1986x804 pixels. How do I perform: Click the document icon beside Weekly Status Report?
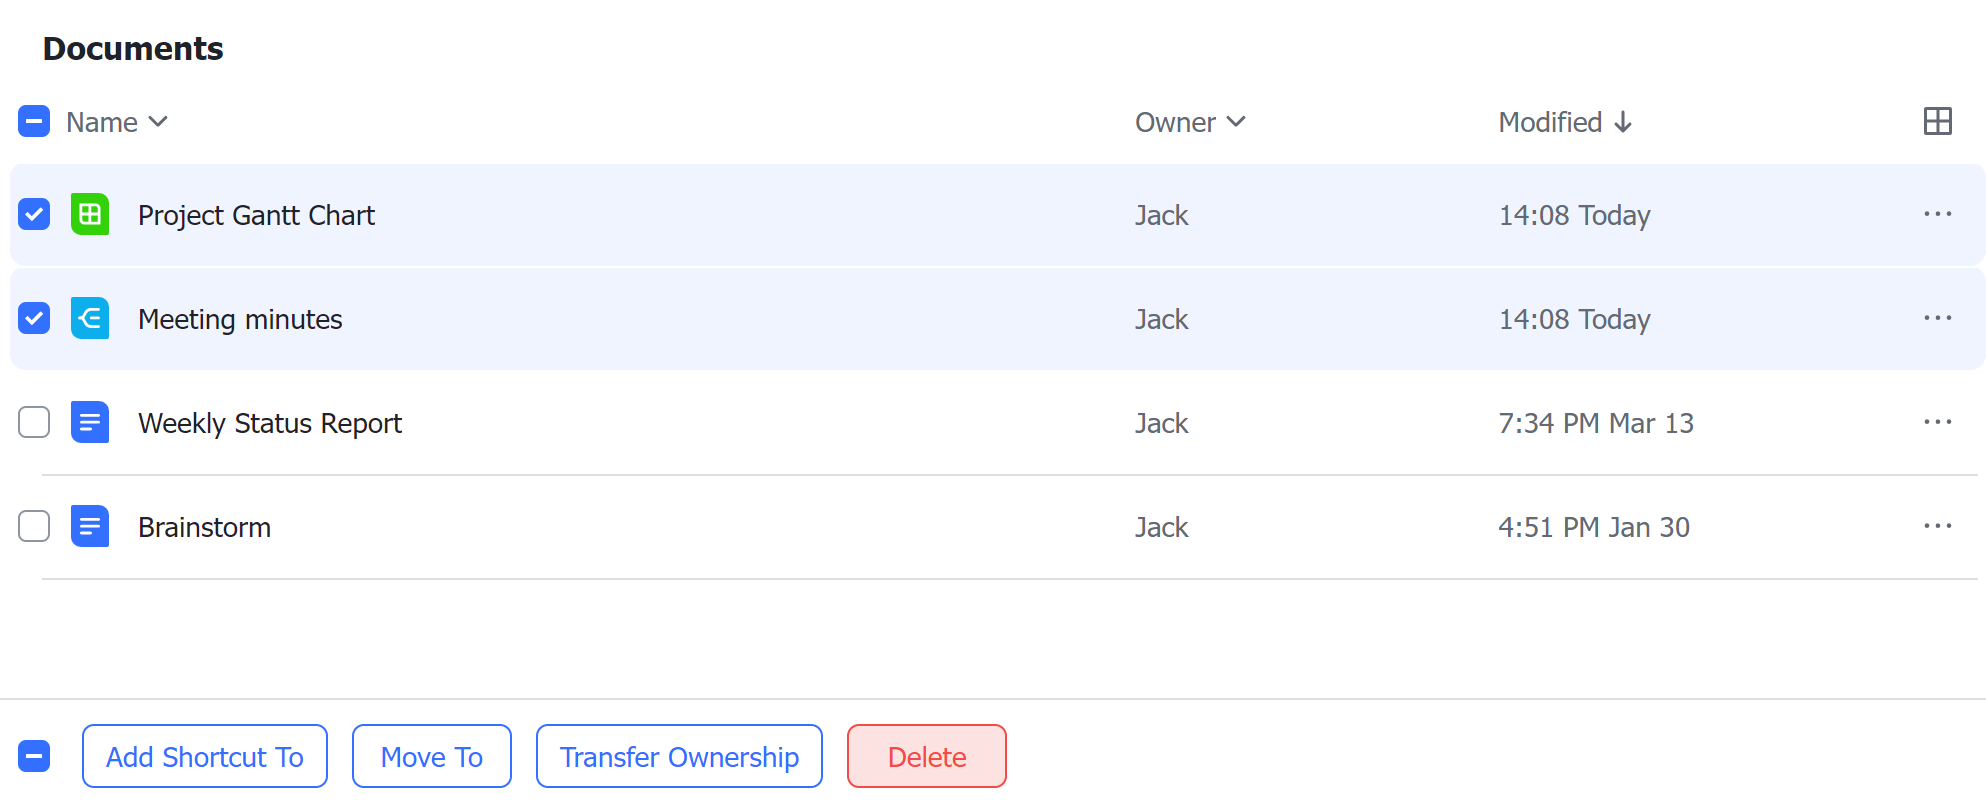(89, 422)
